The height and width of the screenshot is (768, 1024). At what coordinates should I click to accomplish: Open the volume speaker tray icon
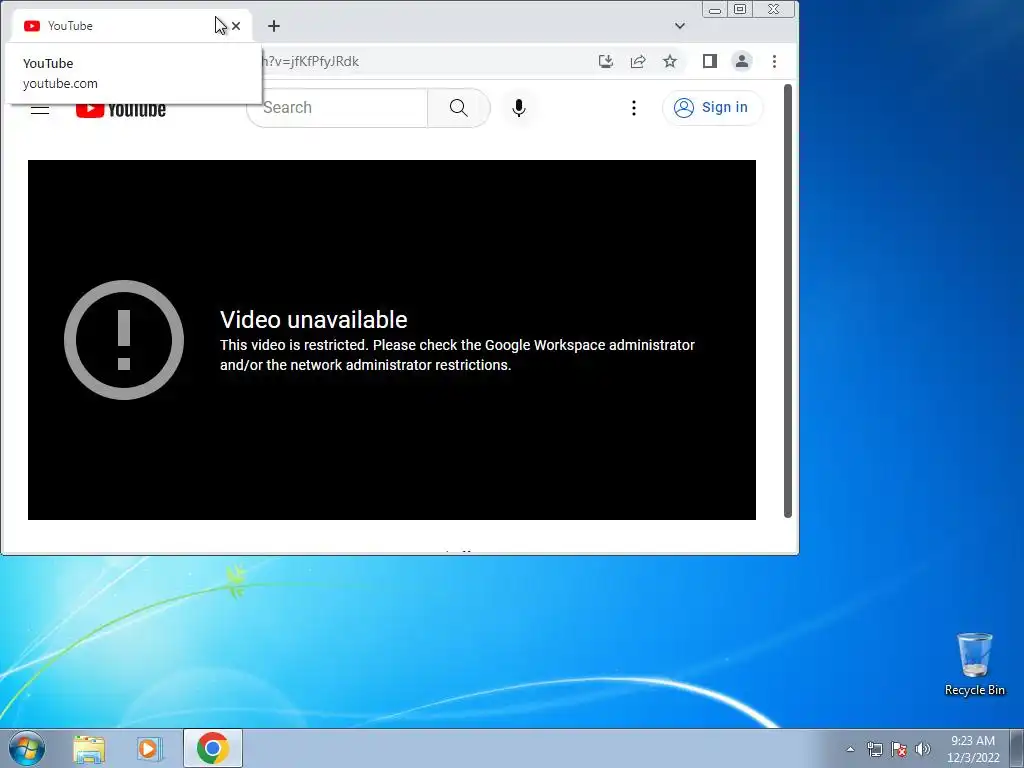pyautogui.click(x=923, y=749)
